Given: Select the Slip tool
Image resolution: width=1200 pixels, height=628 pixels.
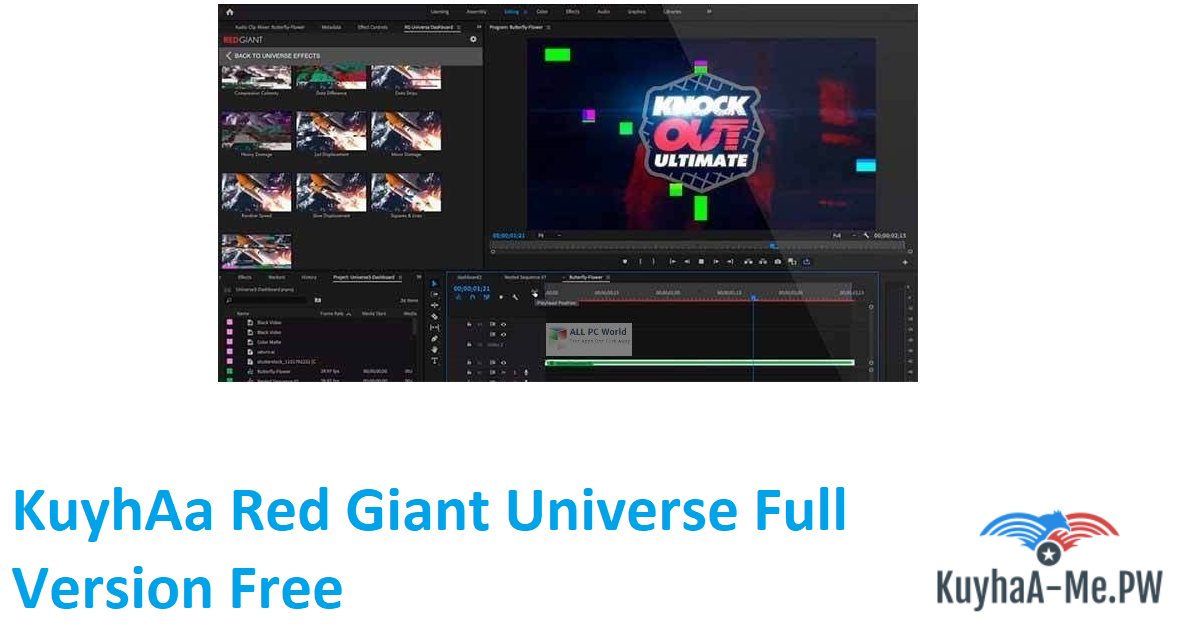Looking at the screenshot, I should 434,327.
